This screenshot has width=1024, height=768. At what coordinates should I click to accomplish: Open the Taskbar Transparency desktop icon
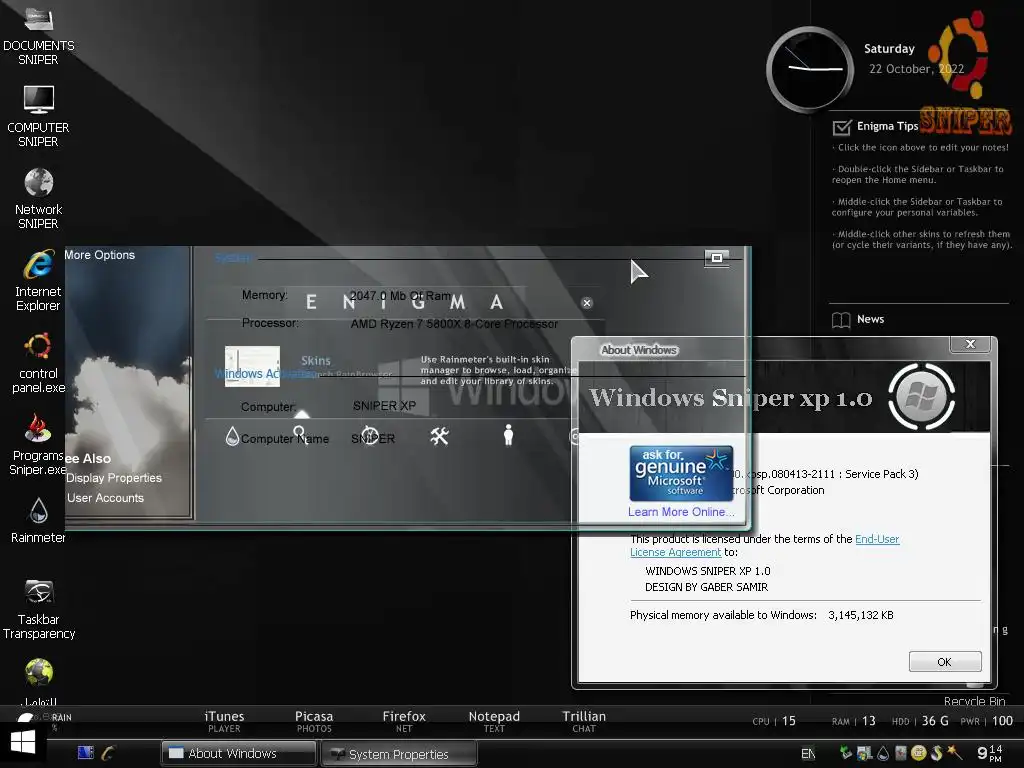pos(38,609)
